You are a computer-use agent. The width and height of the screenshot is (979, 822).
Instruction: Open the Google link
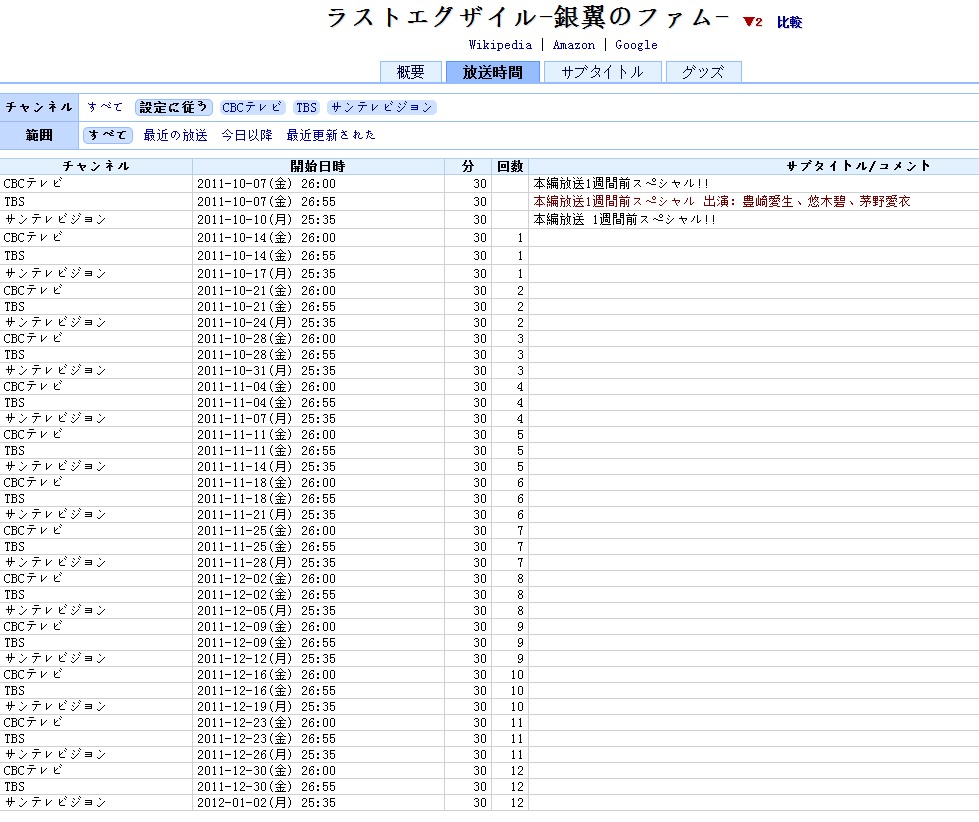[636, 45]
